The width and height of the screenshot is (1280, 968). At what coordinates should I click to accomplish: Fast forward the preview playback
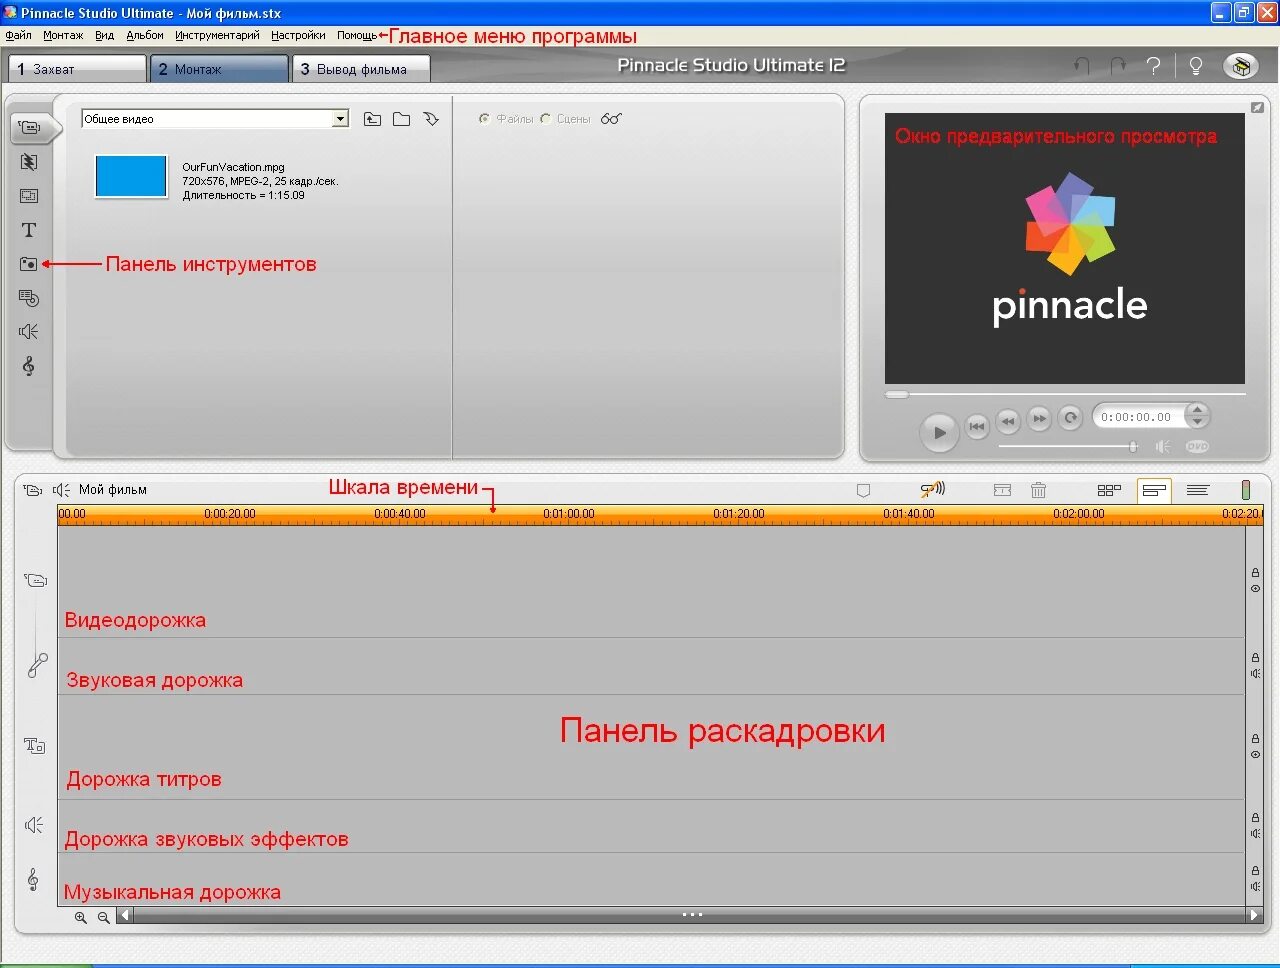click(x=1039, y=419)
